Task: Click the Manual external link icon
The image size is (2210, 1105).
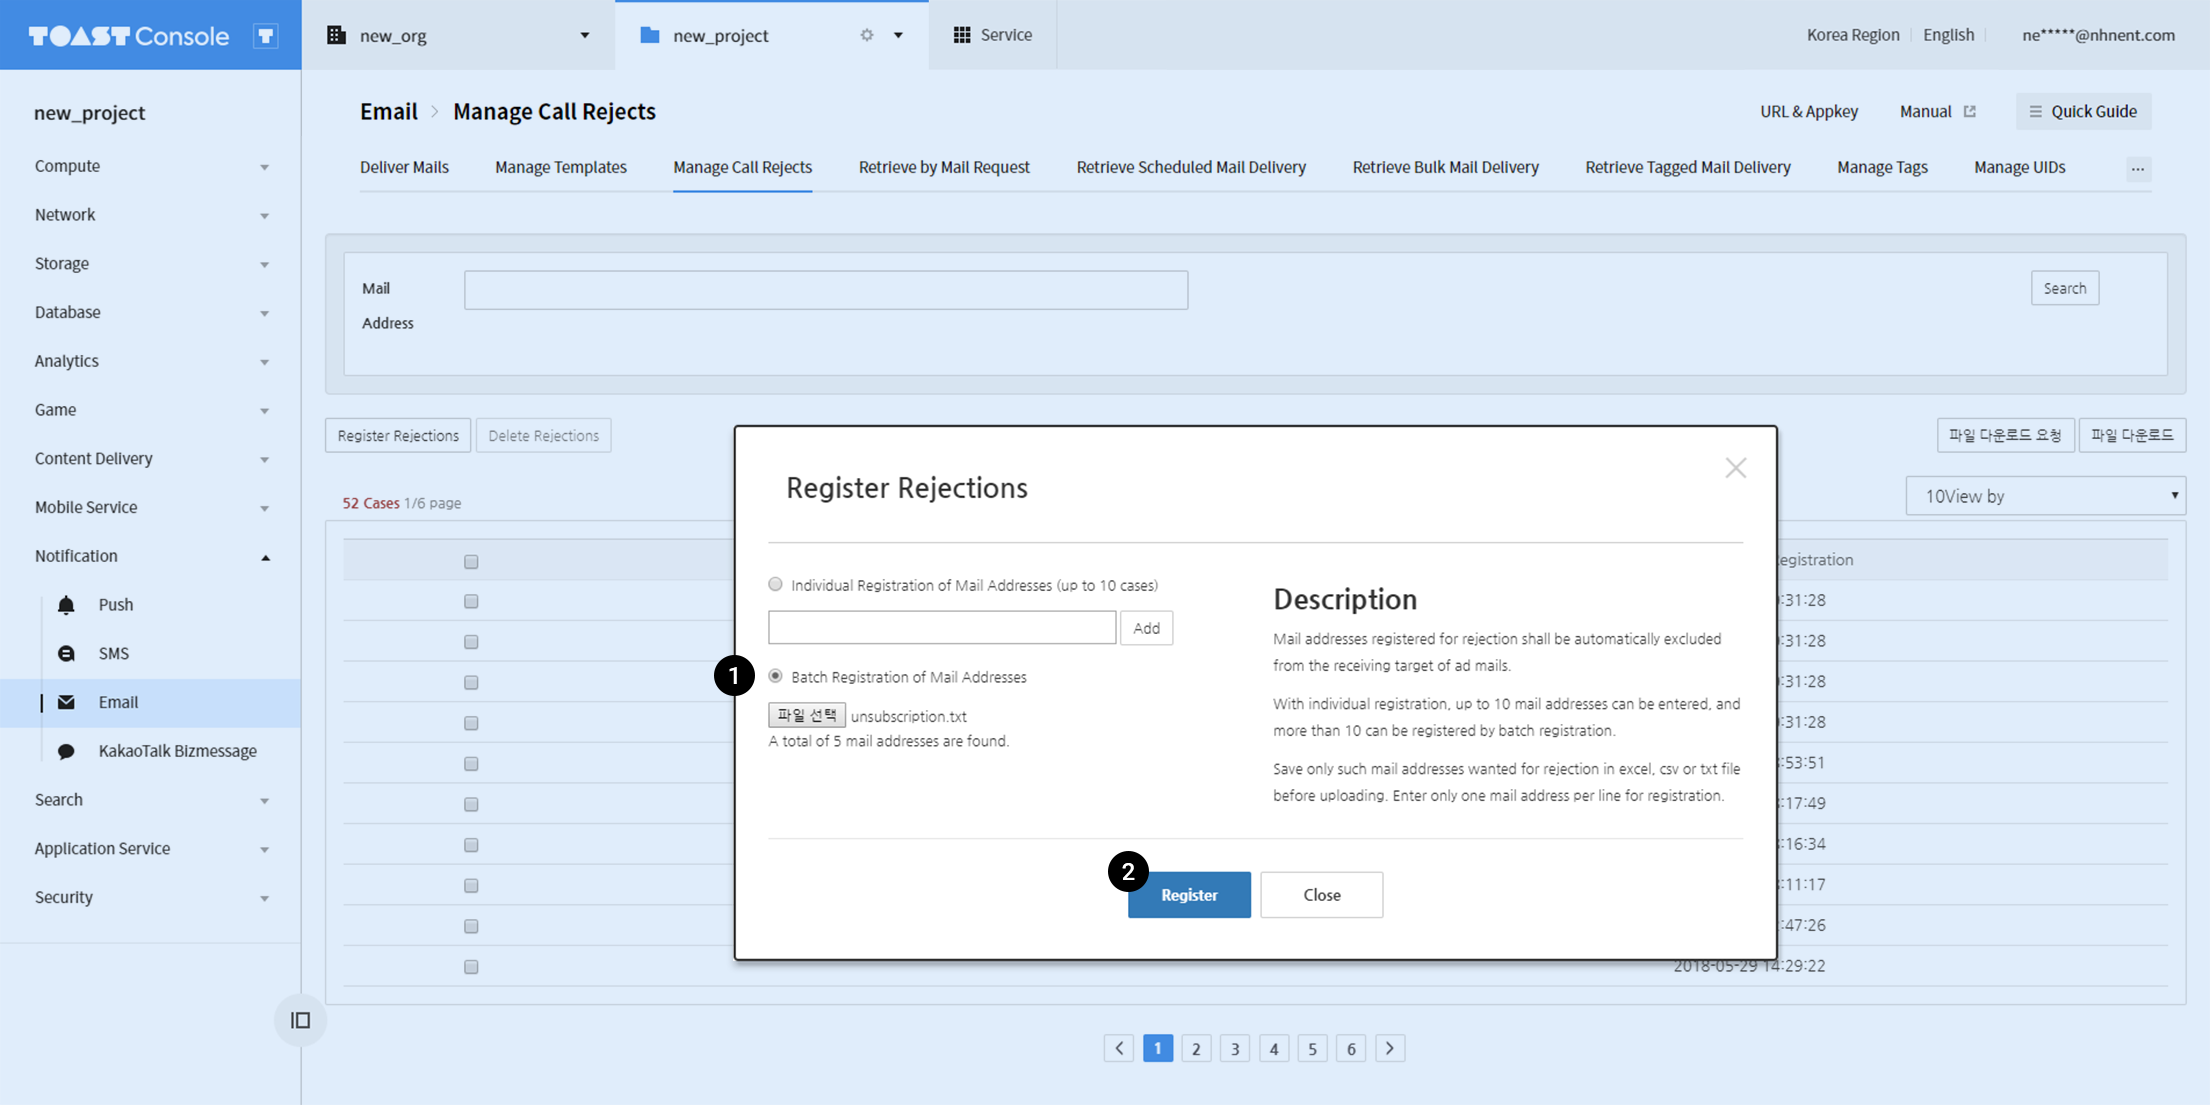Action: [x=1969, y=111]
